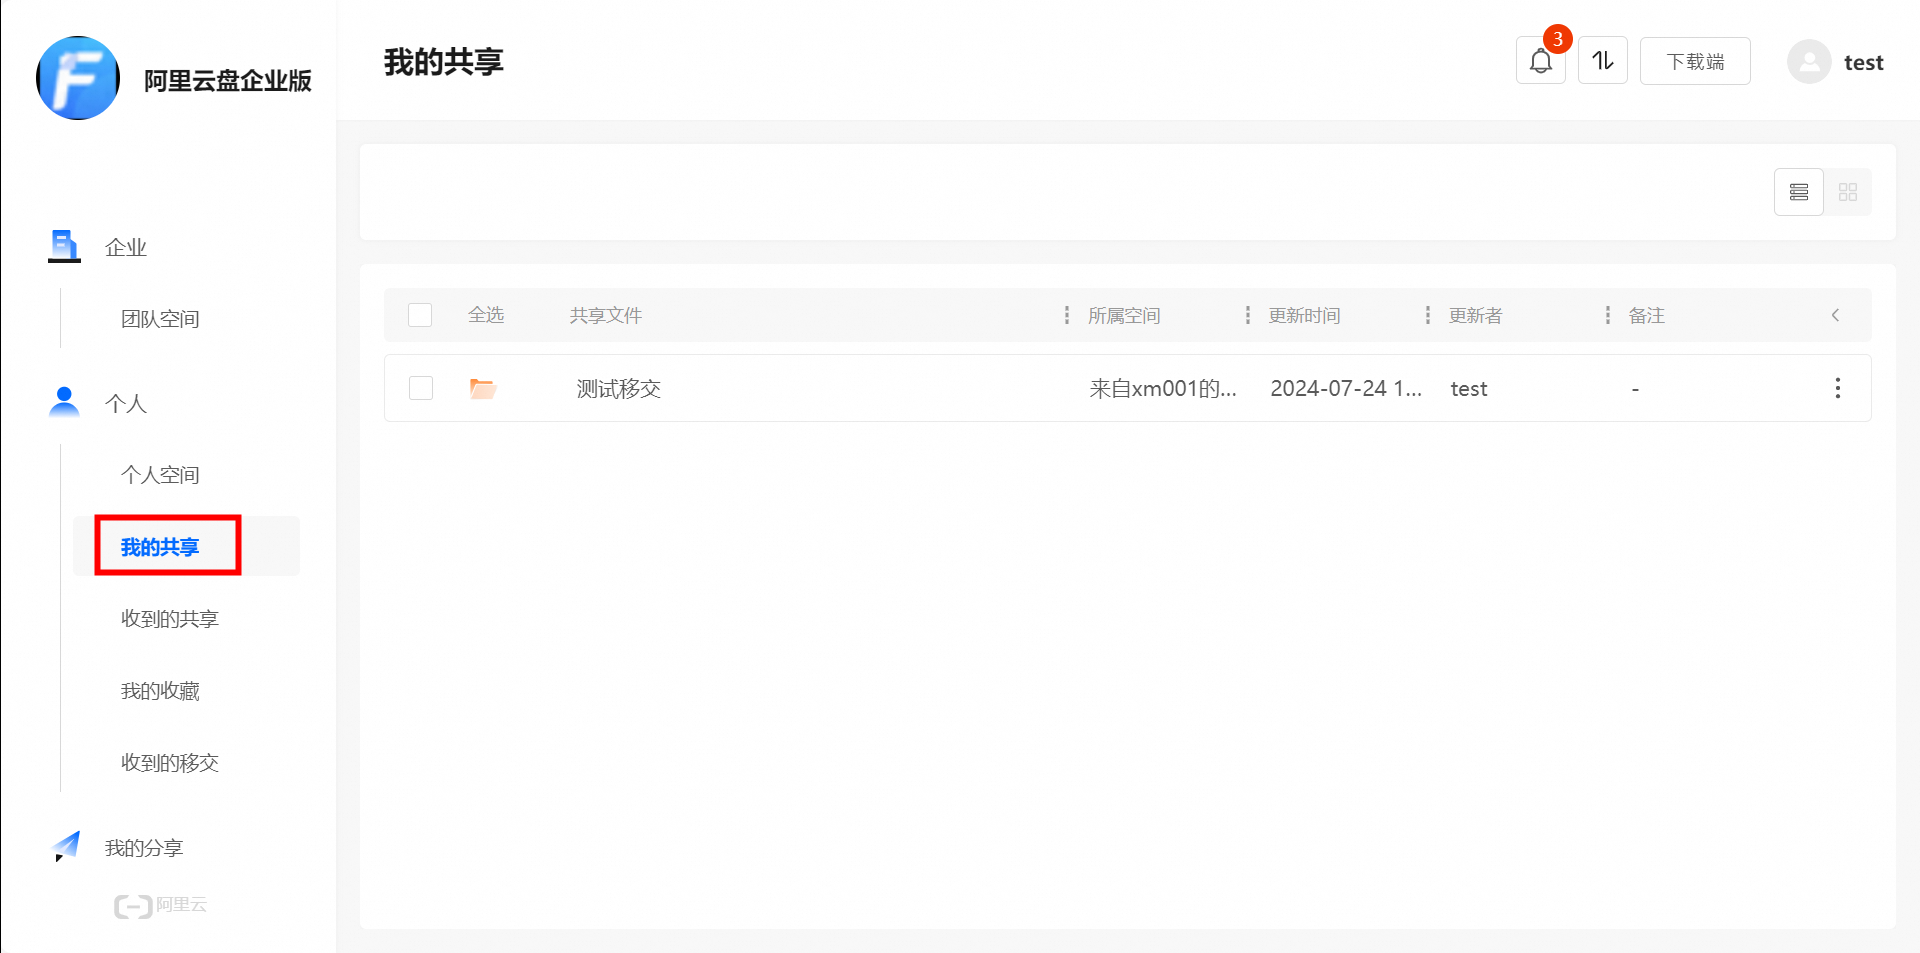This screenshot has width=1920, height=953.
Task: Open 收到的共享 in the sidebar
Action: [x=170, y=619]
